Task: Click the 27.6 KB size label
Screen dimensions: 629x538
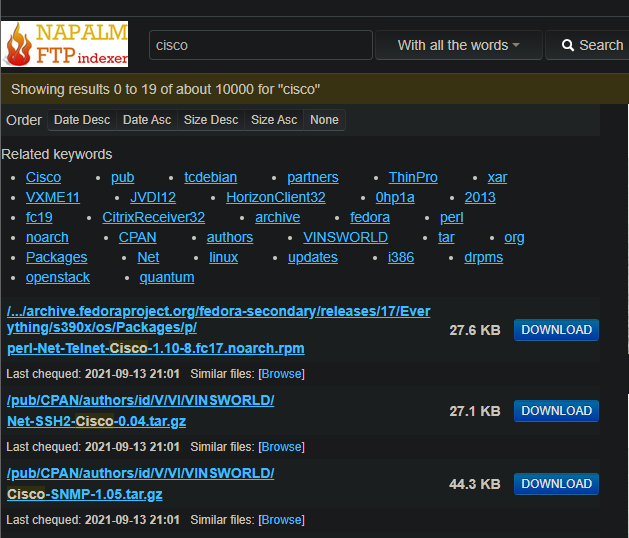Action: pos(475,330)
